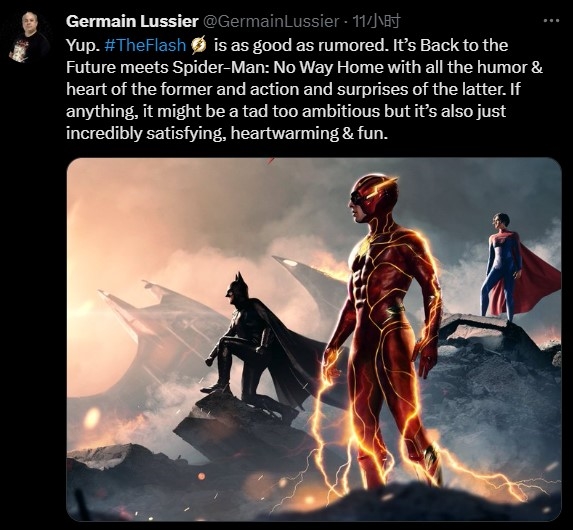Click the Flash's lightning chest emblem
This screenshot has width=573, height=530.
364,247
